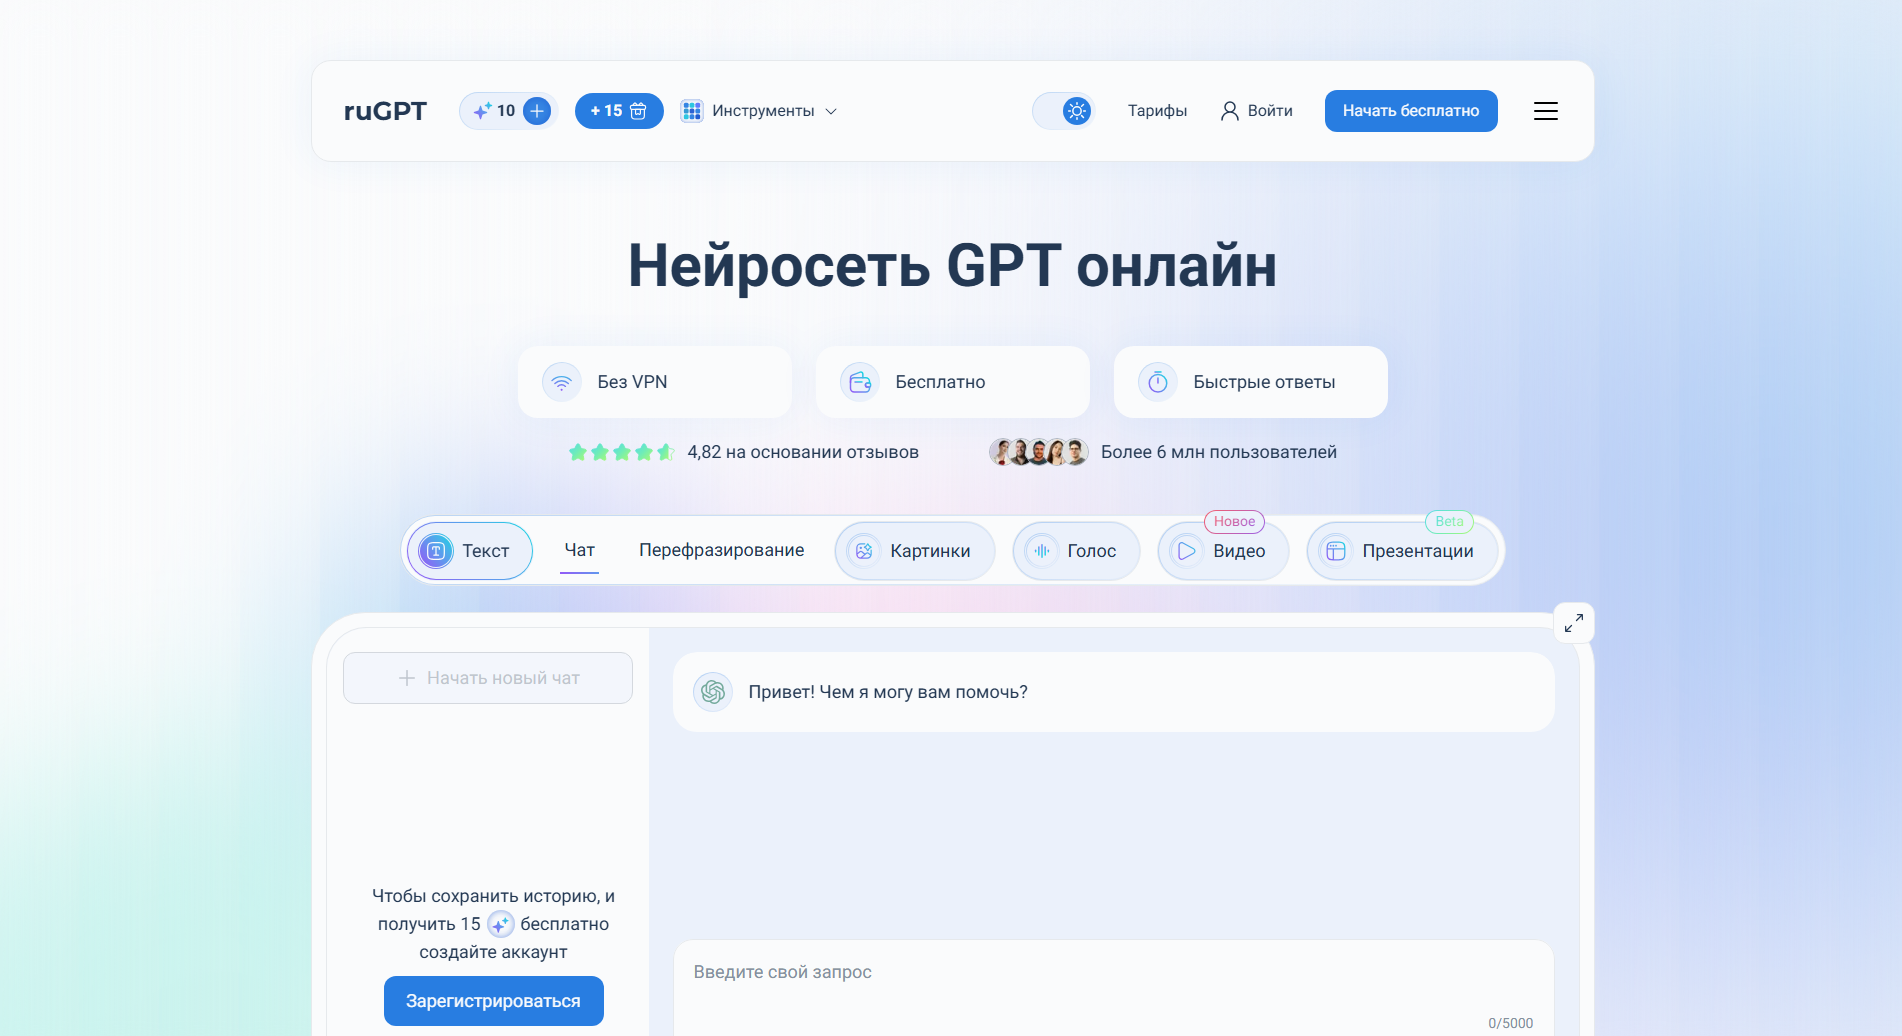Select the Картинки image generation mode
This screenshot has width=1902, height=1036.
pos(914,551)
